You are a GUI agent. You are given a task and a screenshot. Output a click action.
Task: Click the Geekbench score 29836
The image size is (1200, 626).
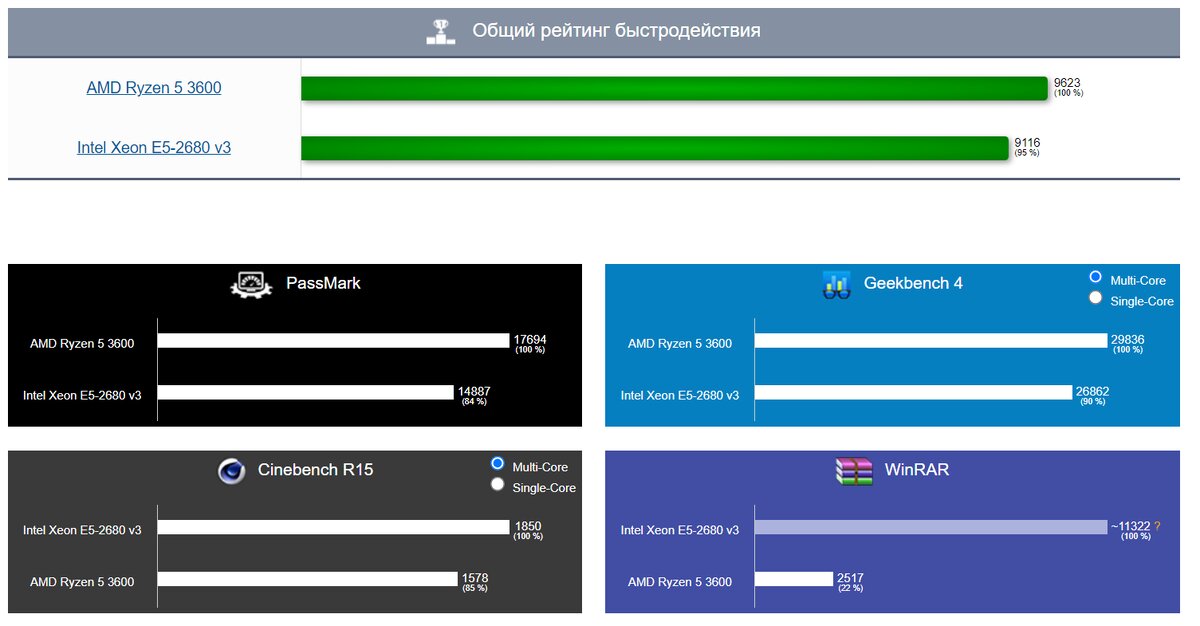pos(1127,340)
